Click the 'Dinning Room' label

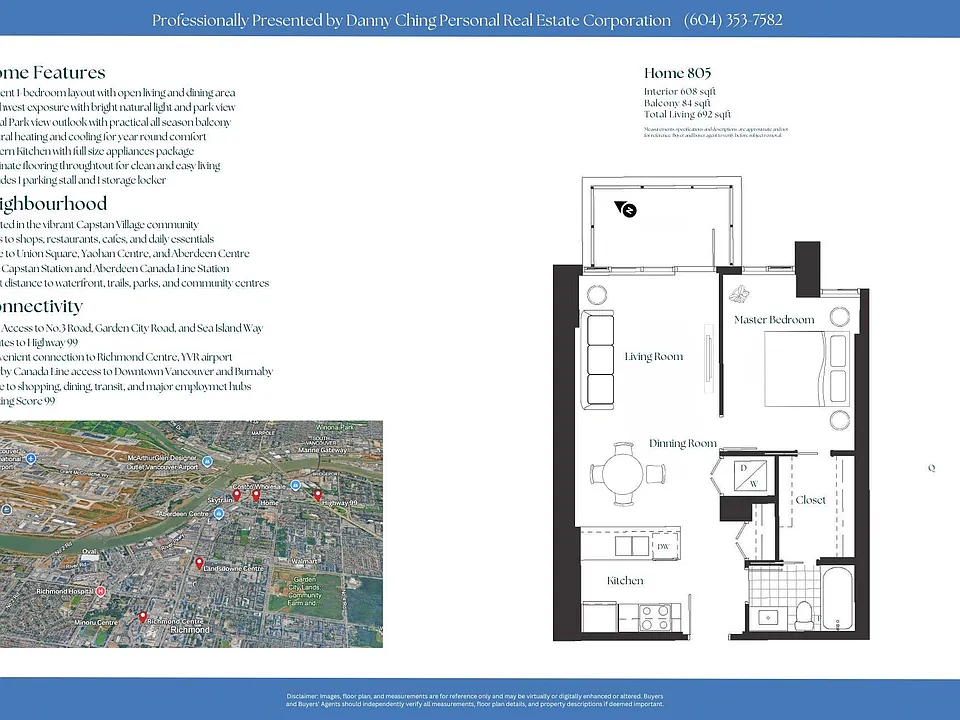tap(683, 443)
